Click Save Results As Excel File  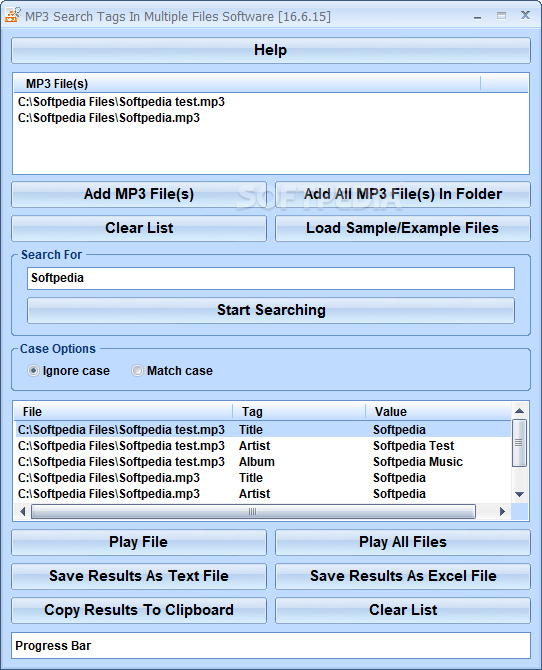(x=403, y=576)
